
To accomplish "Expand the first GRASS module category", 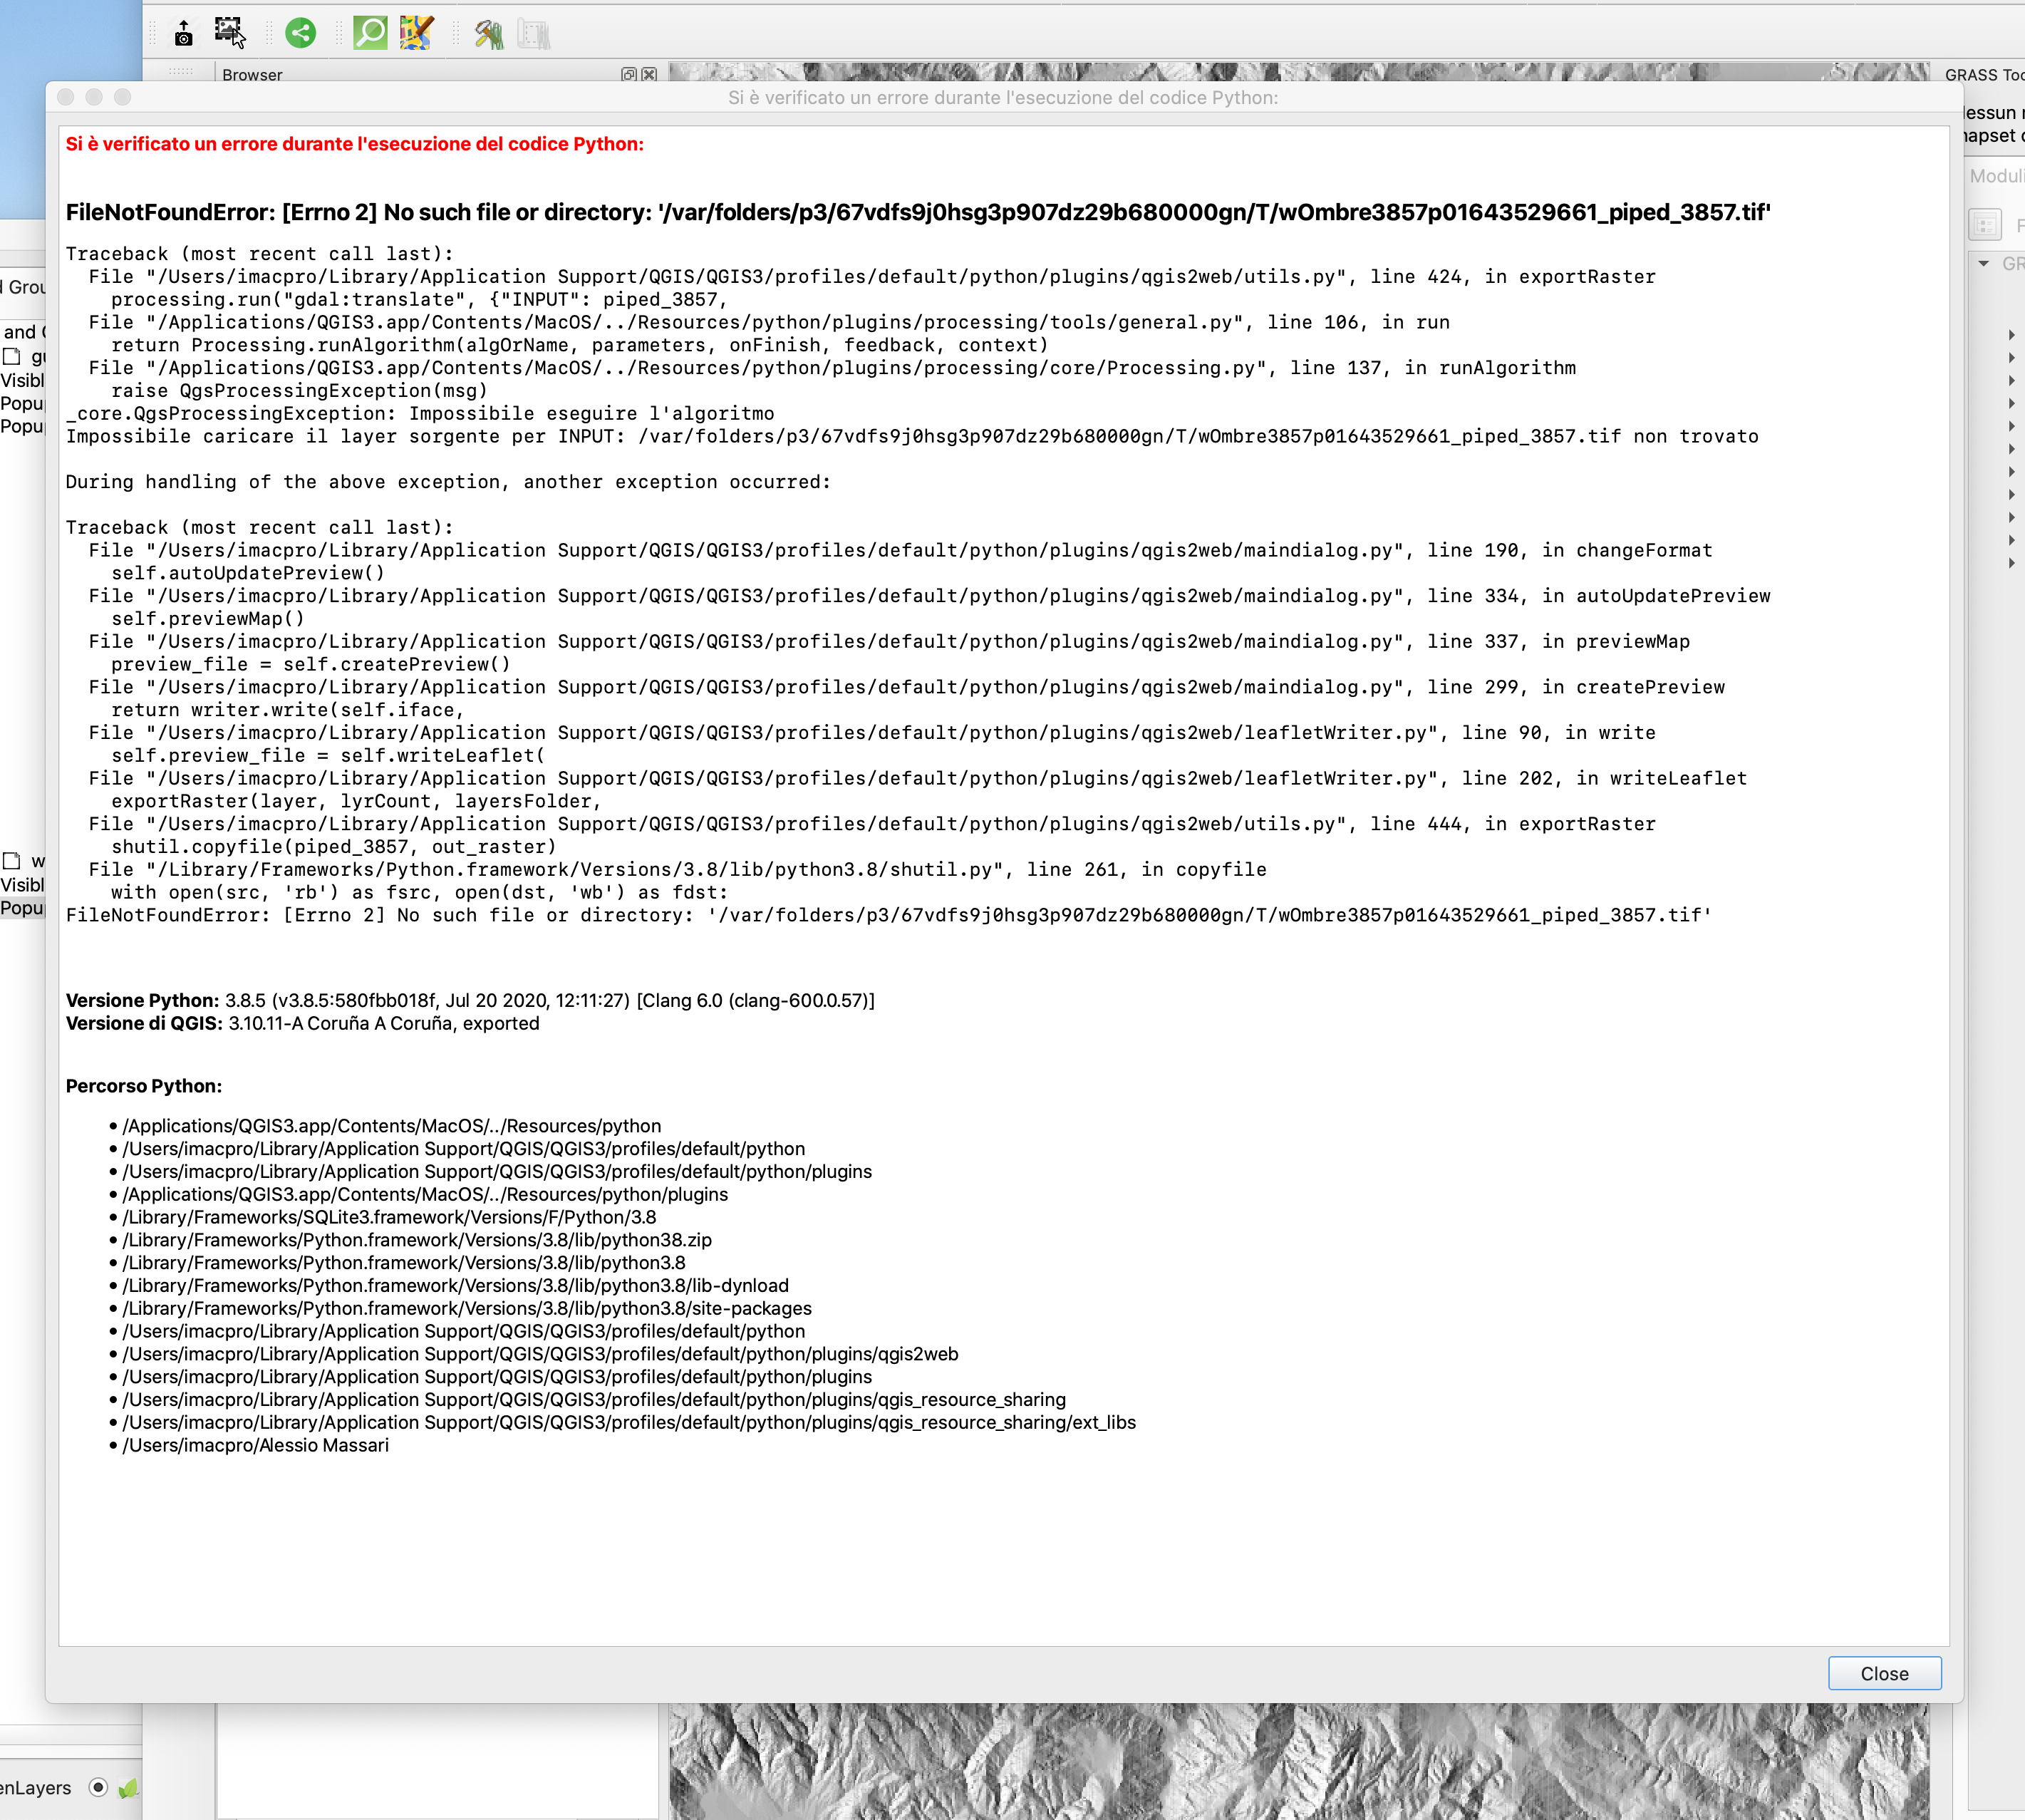I will pos(2012,335).
